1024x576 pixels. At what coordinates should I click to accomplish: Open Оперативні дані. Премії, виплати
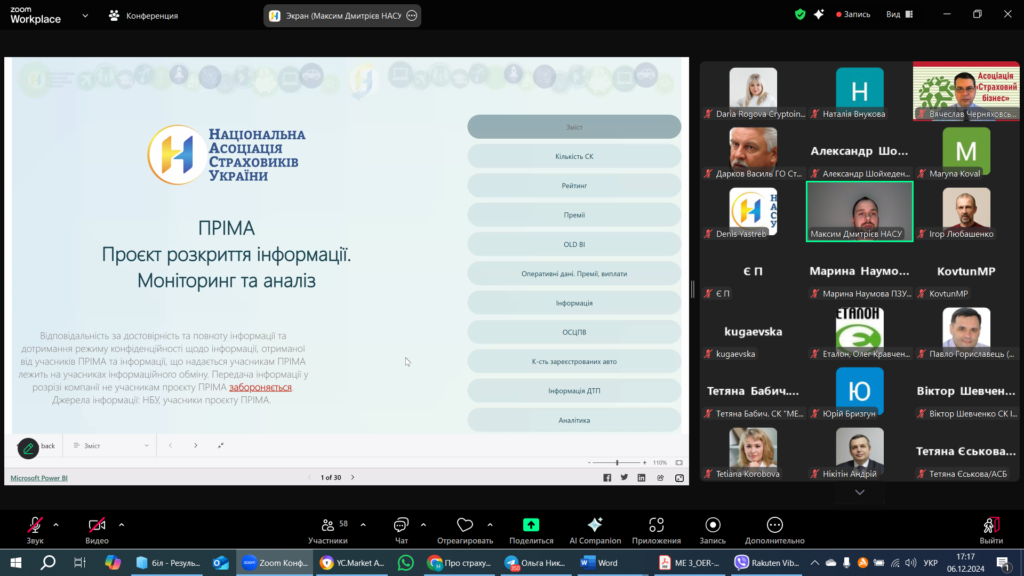[x=574, y=274]
